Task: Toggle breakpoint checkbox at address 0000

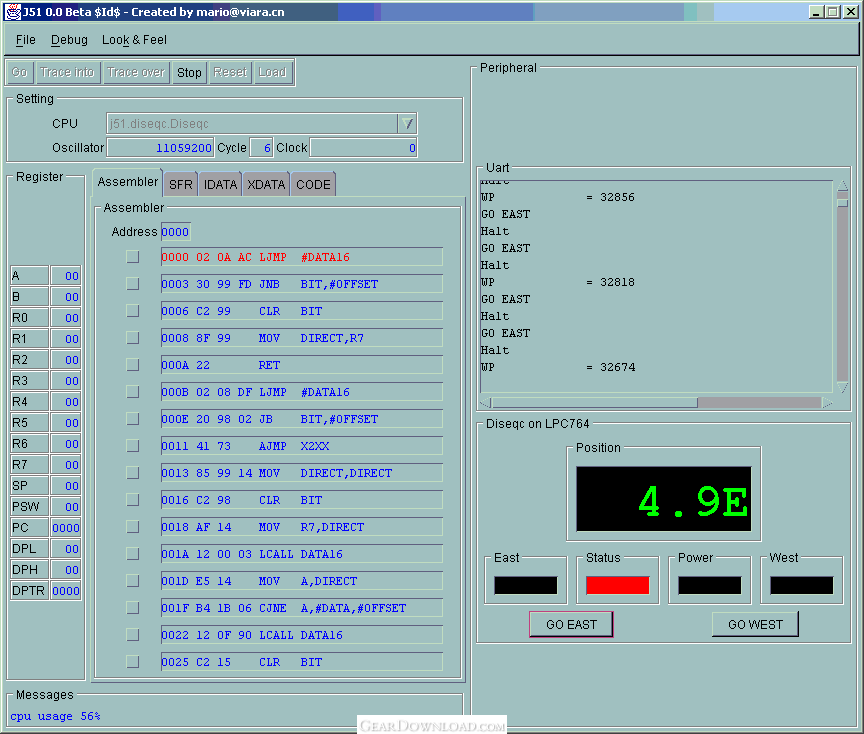Action: [133, 257]
